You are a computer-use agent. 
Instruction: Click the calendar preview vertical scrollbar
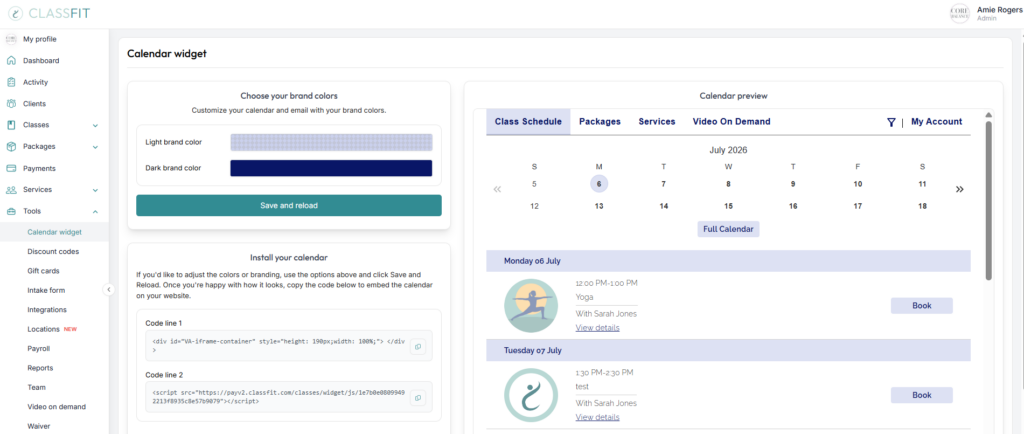click(989, 200)
